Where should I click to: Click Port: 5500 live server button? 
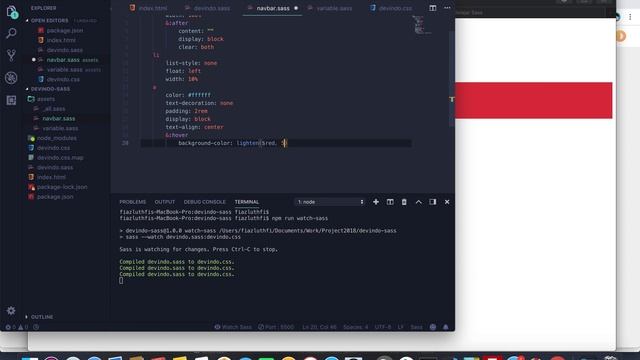click(276, 327)
